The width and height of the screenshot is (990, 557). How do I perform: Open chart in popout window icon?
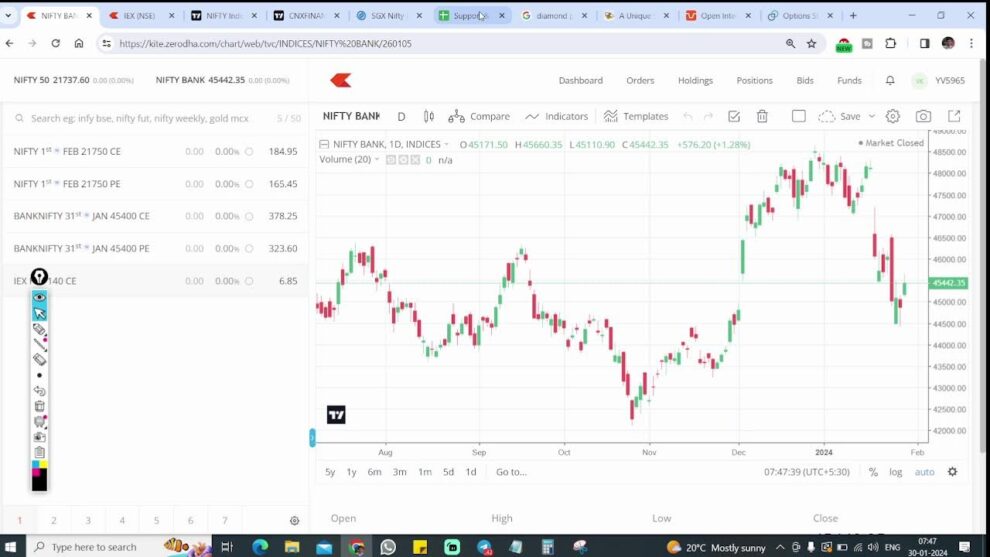coord(953,116)
